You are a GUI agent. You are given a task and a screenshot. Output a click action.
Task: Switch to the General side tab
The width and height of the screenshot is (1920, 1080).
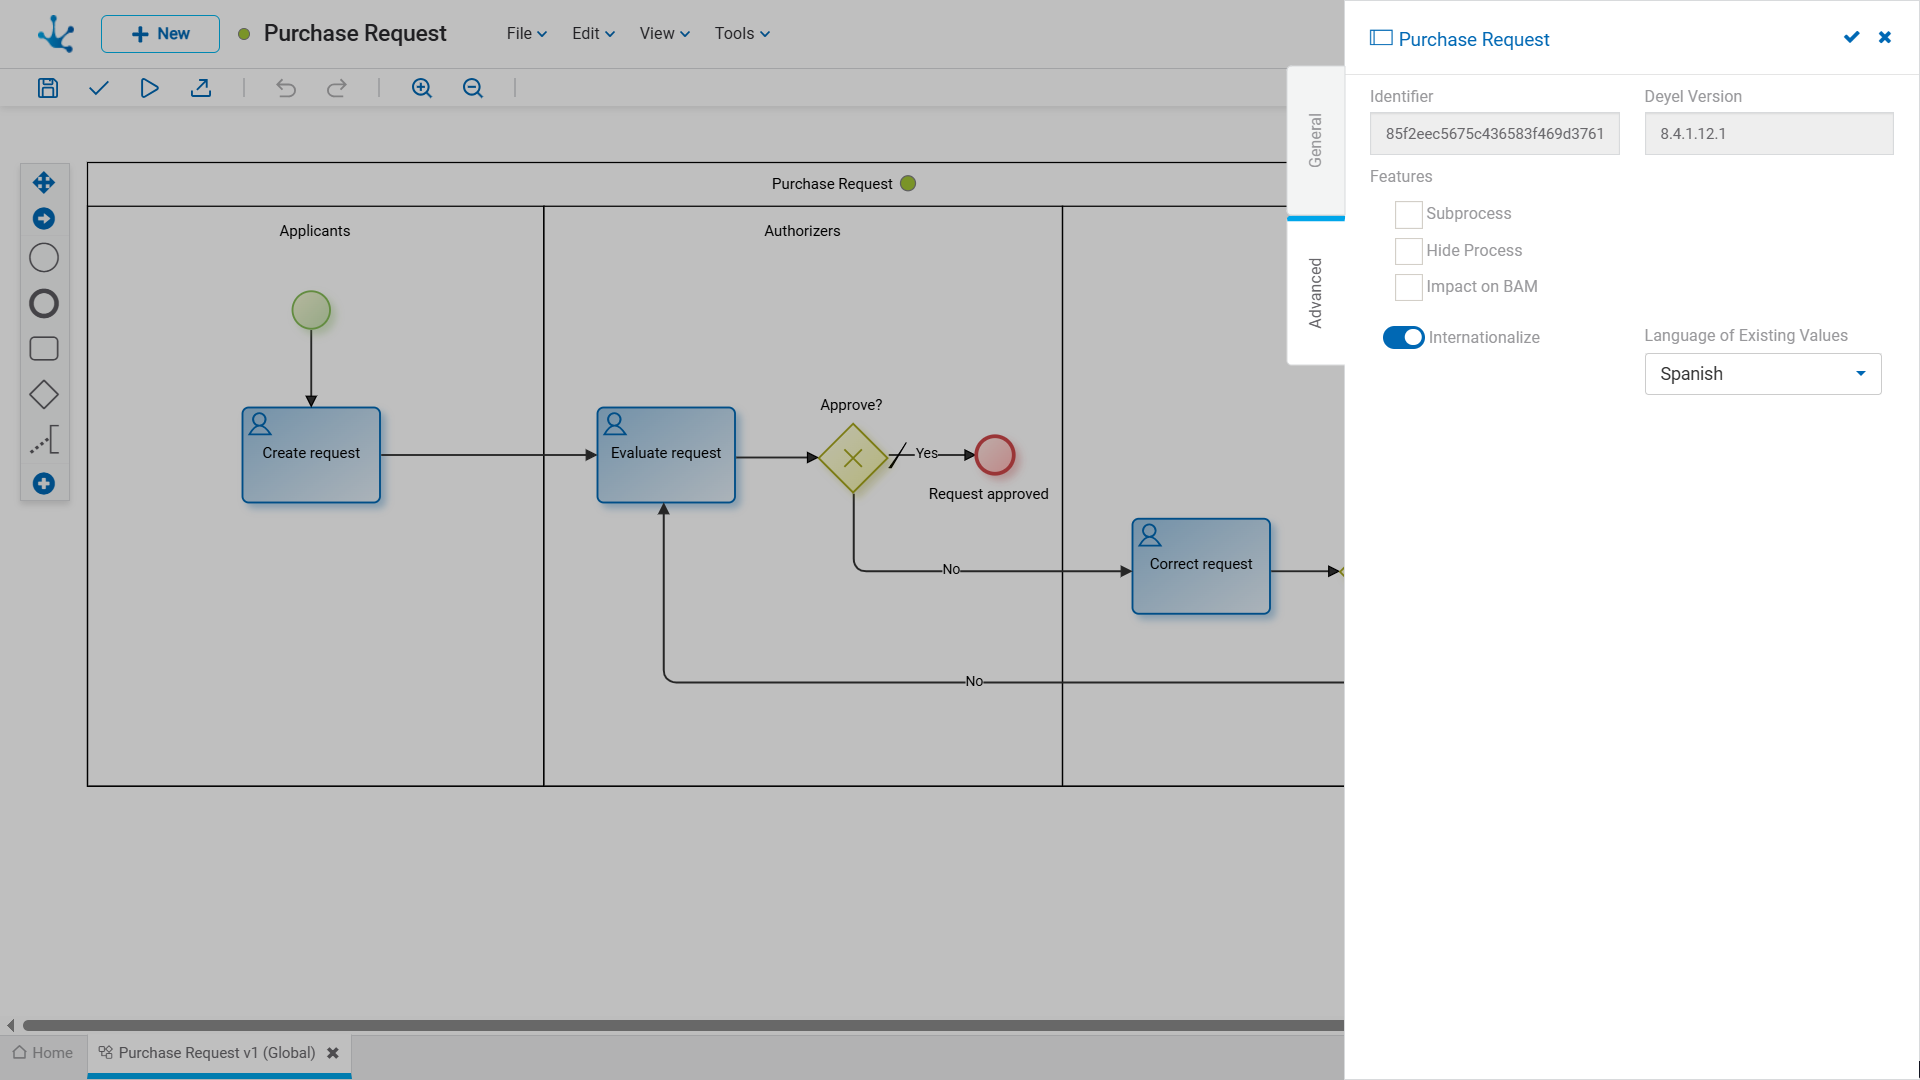pyautogui.click(x=1315, y=140)
